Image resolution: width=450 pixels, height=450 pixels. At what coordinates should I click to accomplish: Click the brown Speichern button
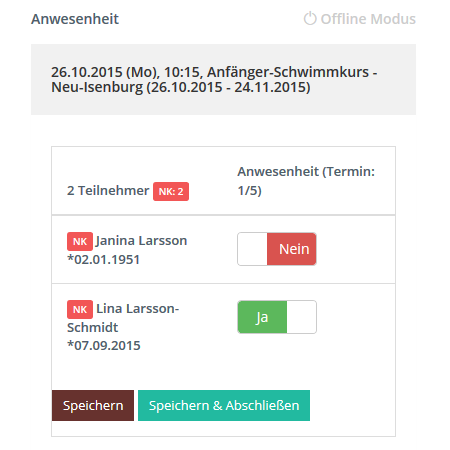(x=93, y=405)
